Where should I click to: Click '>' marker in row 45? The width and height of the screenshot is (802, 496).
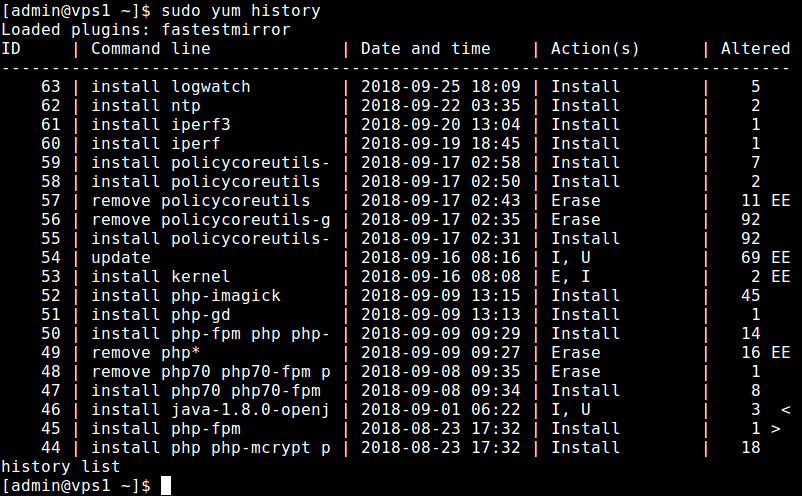776,429
